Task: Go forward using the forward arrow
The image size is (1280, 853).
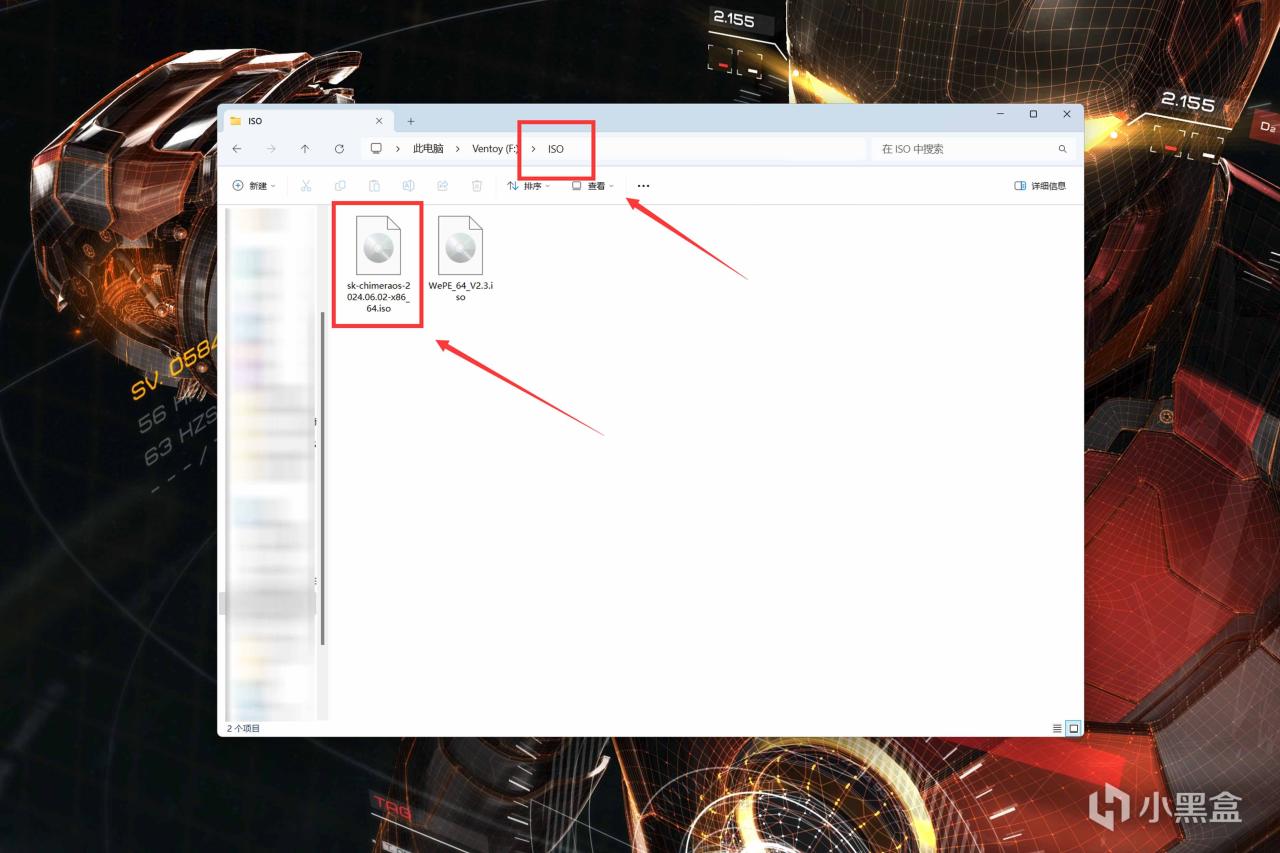Action: tap(271, 149)
